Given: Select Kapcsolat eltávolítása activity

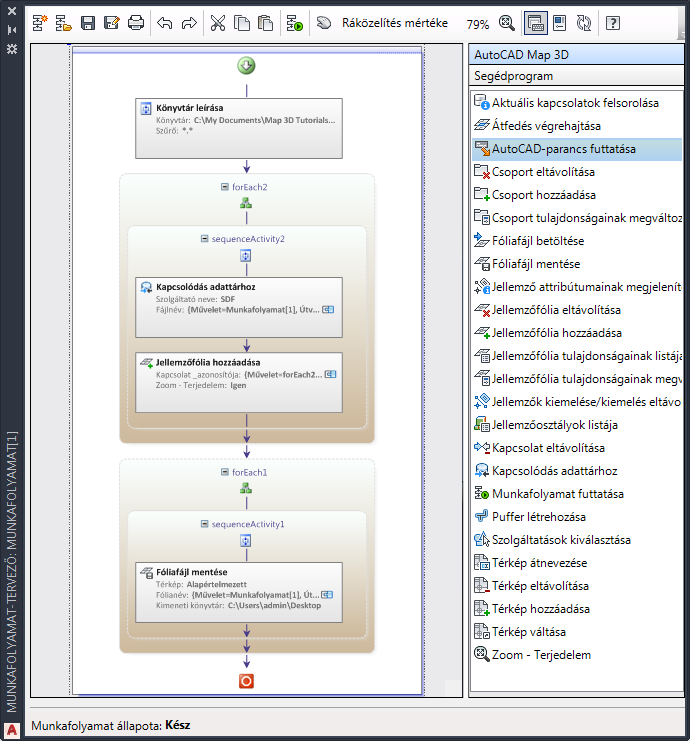Looking at the screenshot, I should click(x=577, y=448).
